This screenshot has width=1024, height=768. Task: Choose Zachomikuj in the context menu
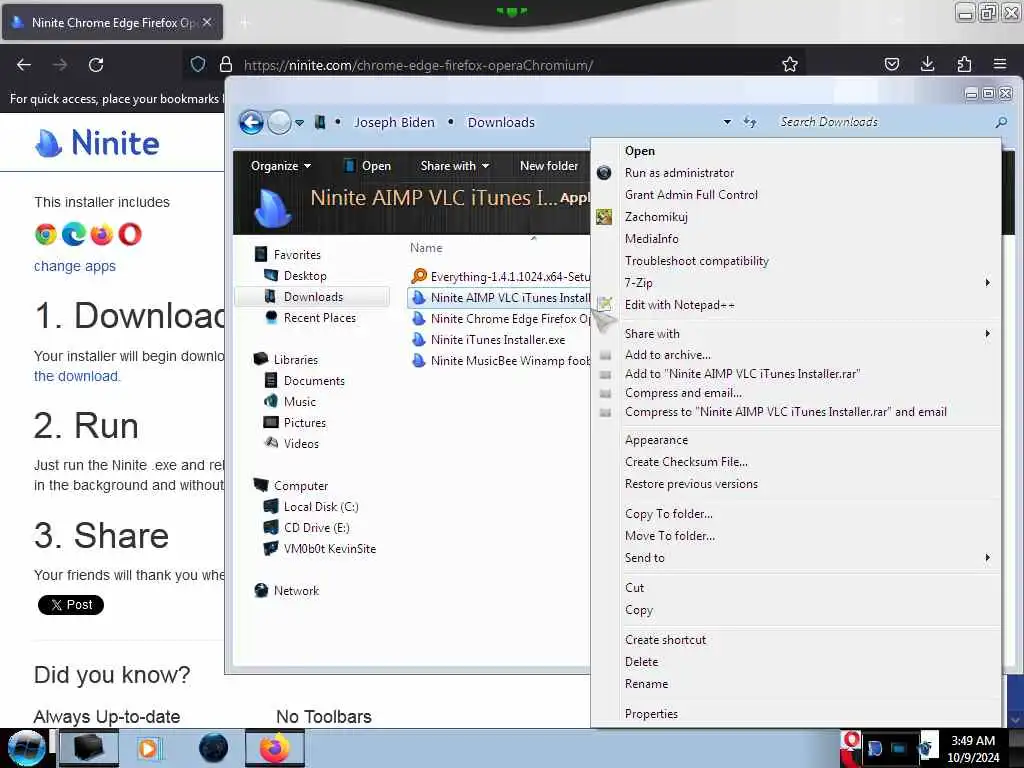[656, 216]
